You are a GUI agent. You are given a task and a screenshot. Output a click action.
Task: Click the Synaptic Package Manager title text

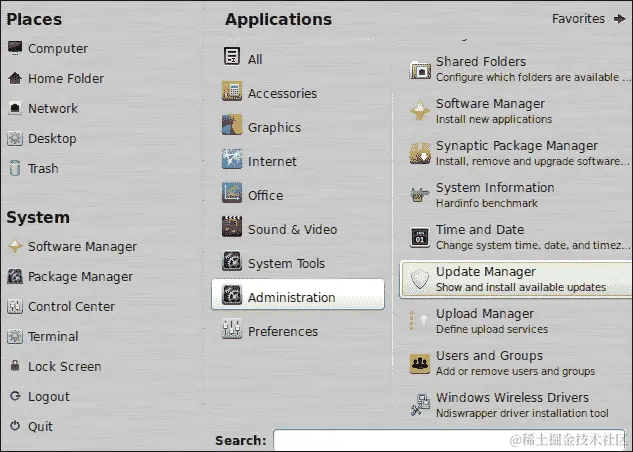click(517, 146)
